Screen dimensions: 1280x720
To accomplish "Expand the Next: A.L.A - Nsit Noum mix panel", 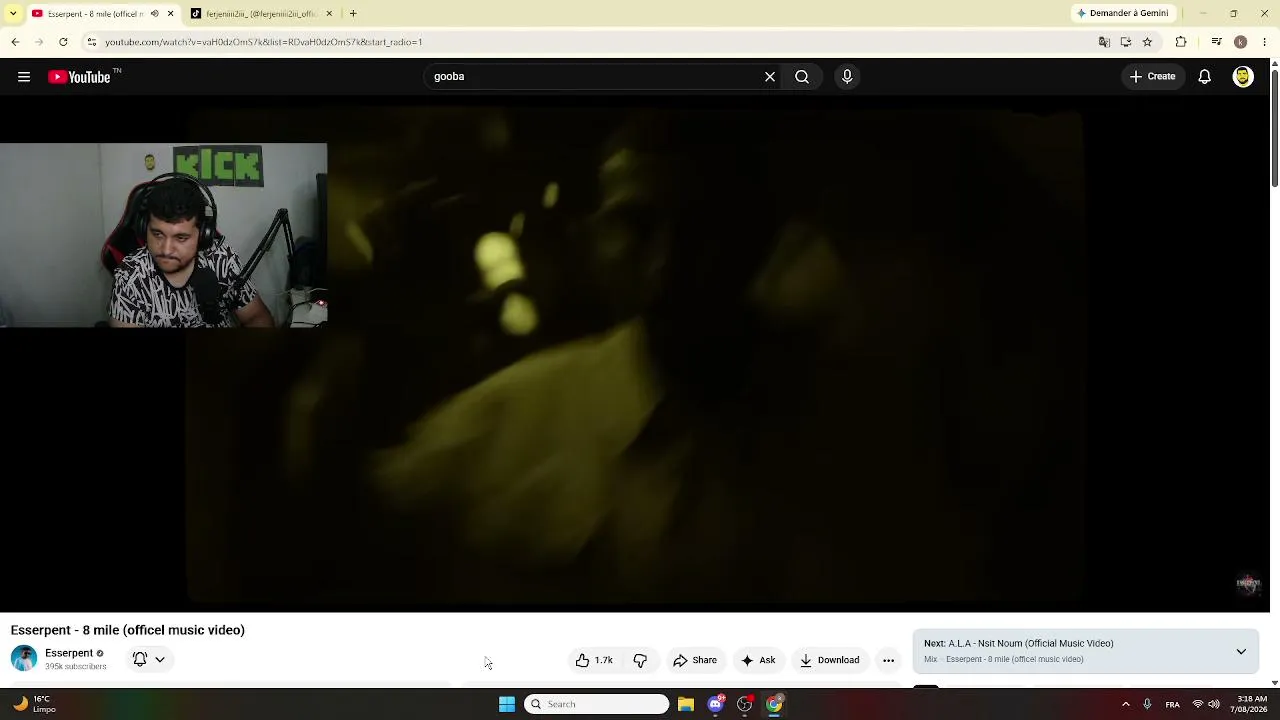I will (x=1241, y=652).
